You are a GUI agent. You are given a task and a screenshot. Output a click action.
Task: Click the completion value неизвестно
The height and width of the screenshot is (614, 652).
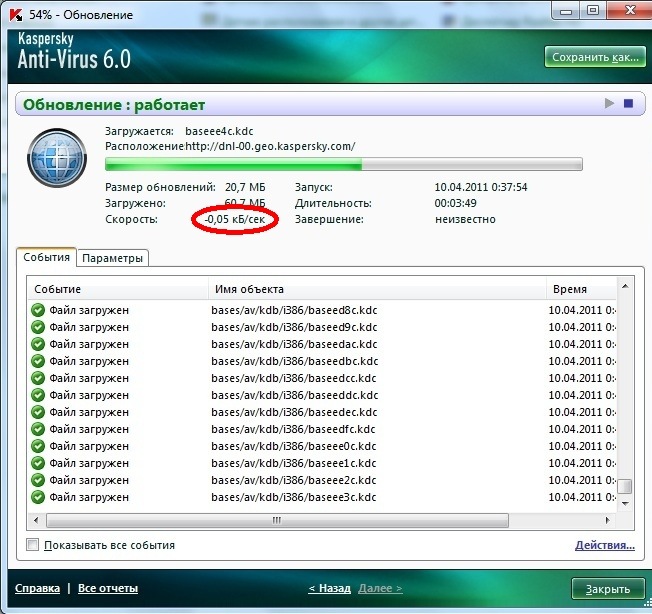[x=465, y=219]
